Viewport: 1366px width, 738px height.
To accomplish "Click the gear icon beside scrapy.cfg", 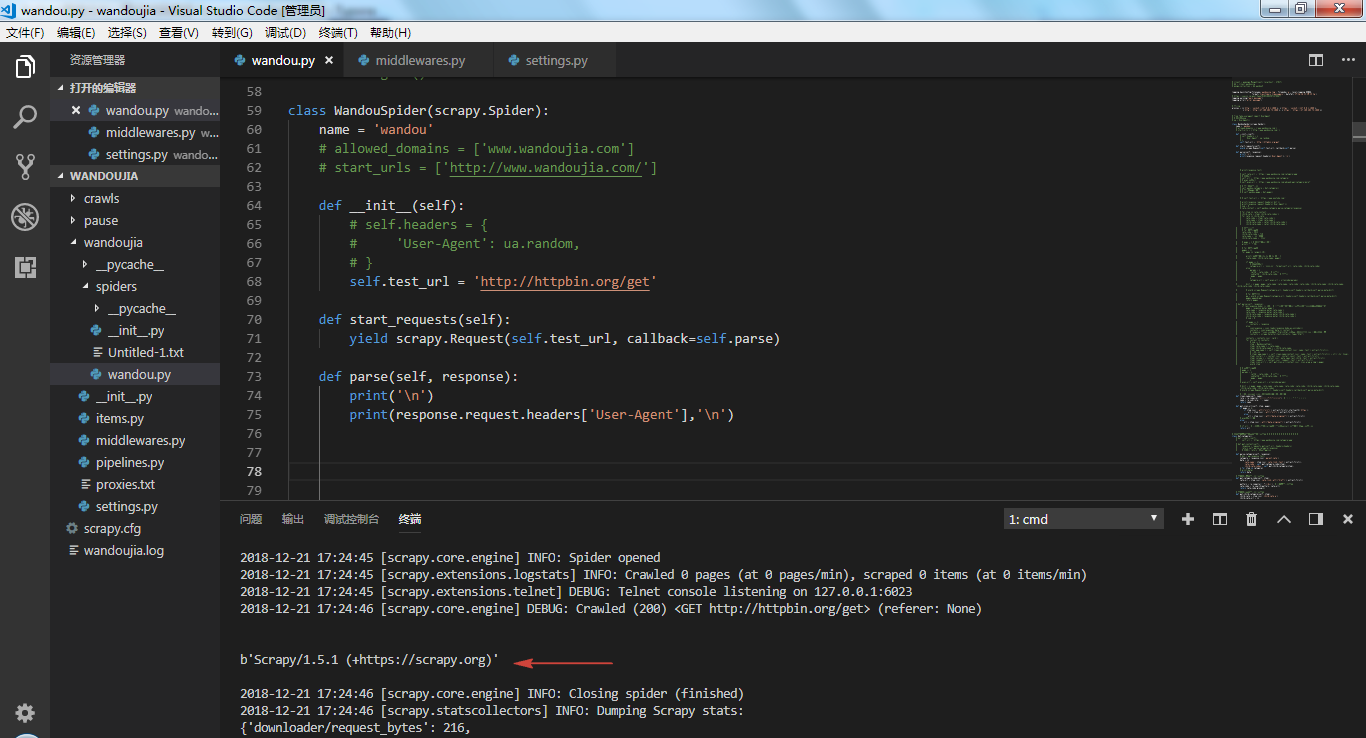I will tap(72, 528).
